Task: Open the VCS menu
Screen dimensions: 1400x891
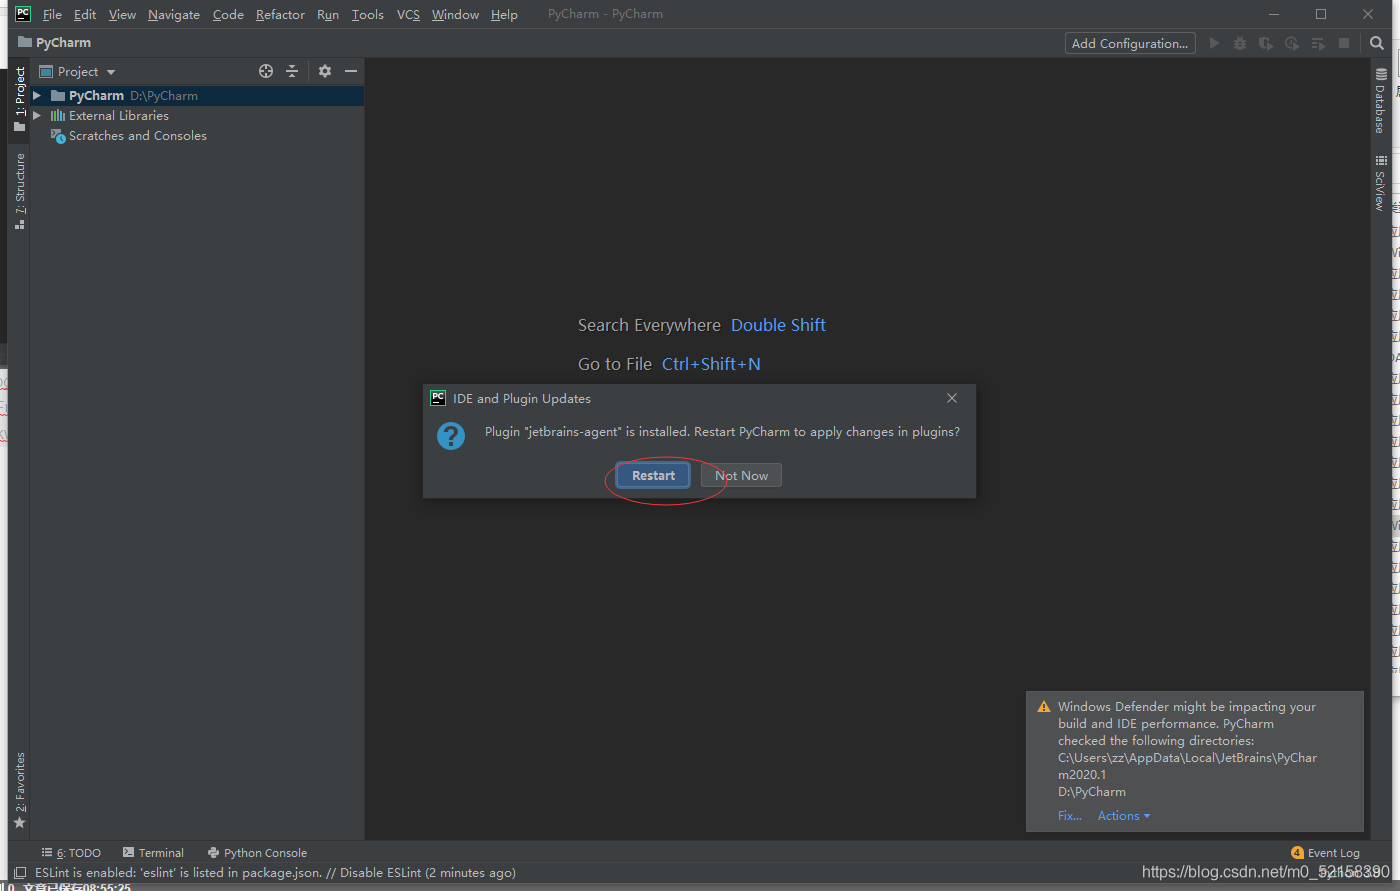Action: point(408,14)
